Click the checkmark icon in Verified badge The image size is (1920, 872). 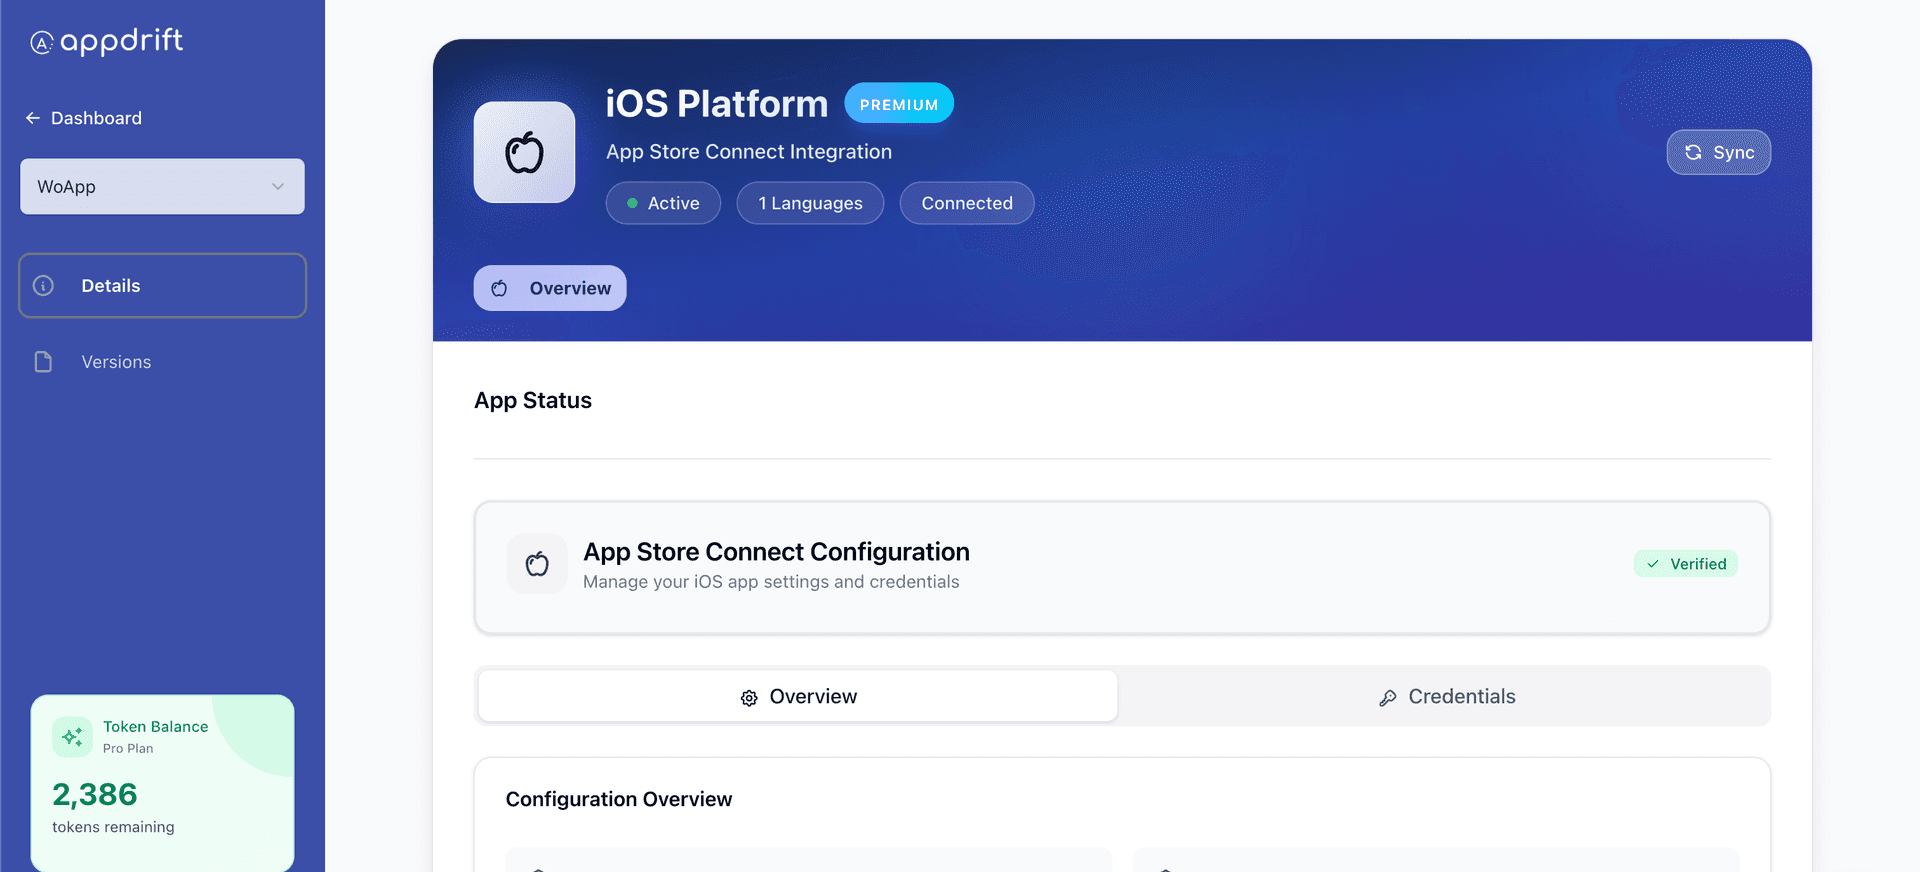click(x=1653, y=564)
